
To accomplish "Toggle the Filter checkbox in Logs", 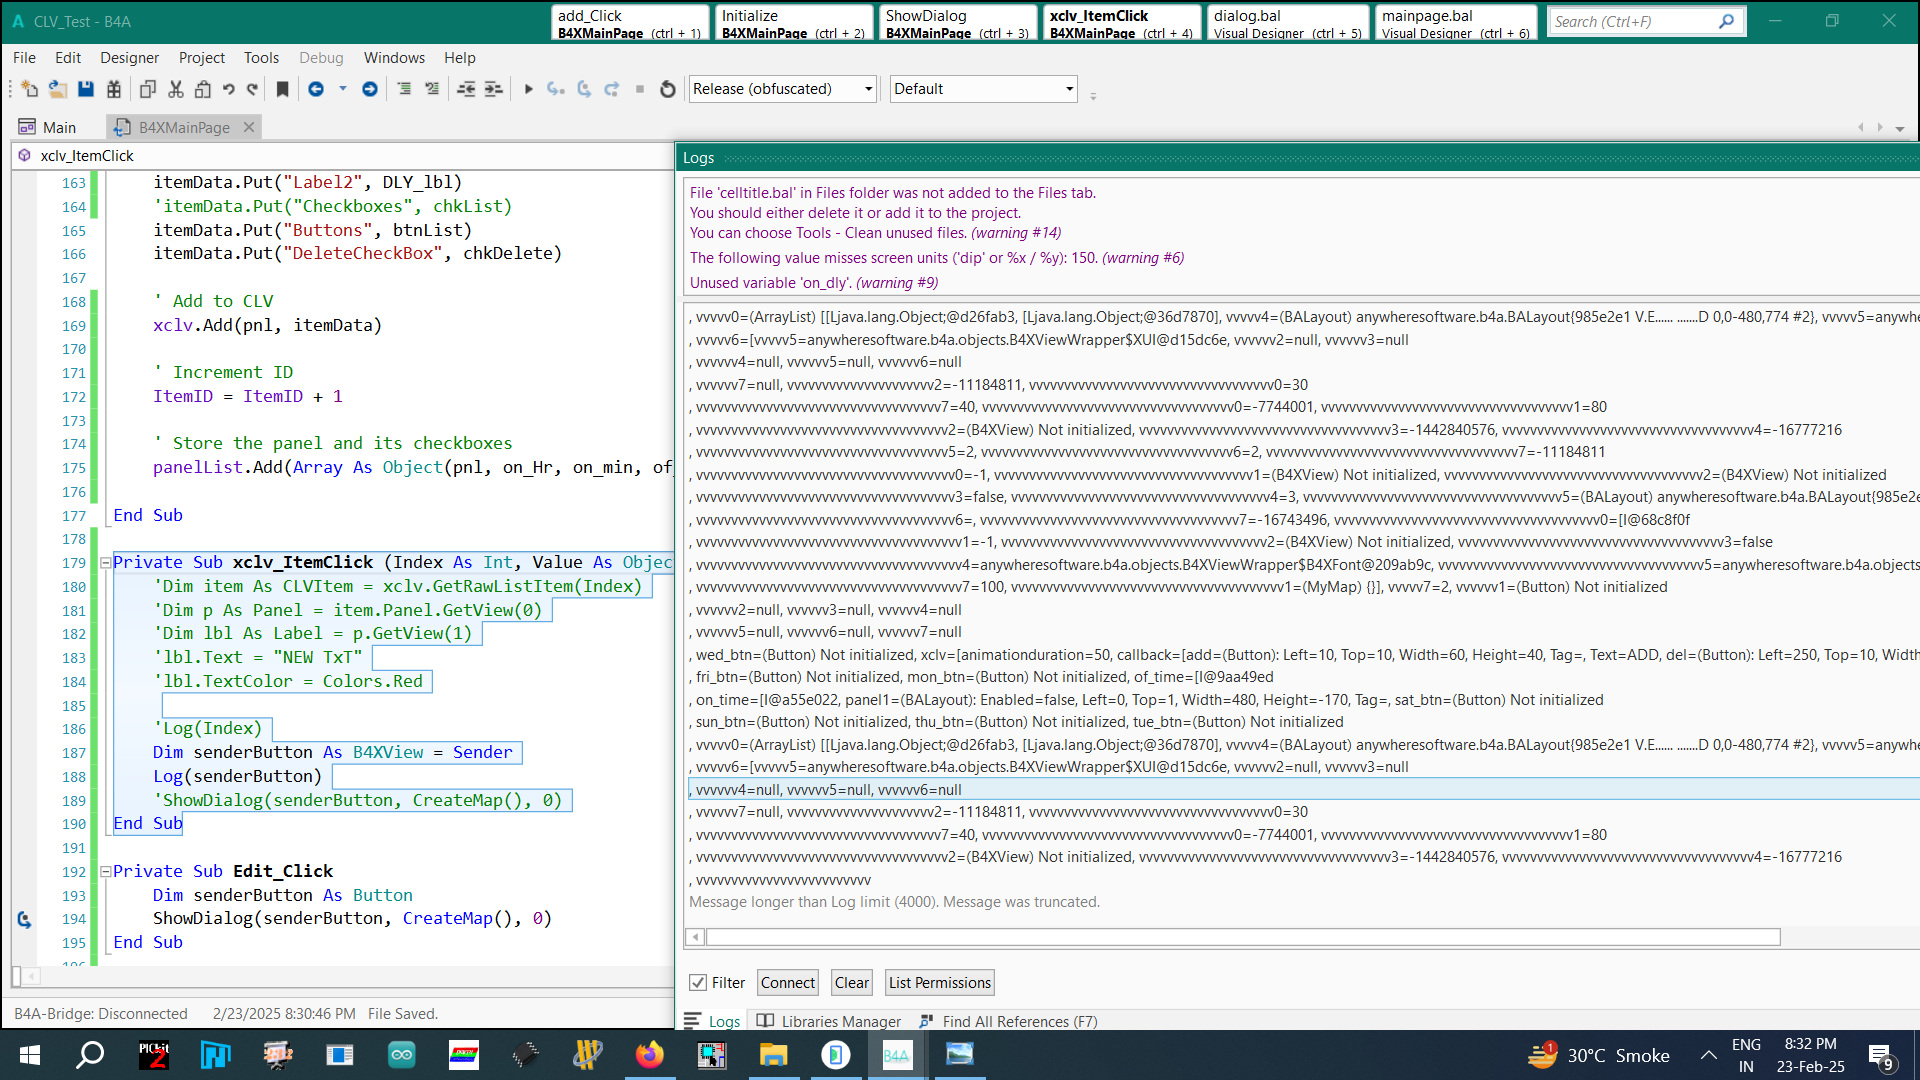I will (698, 983).
